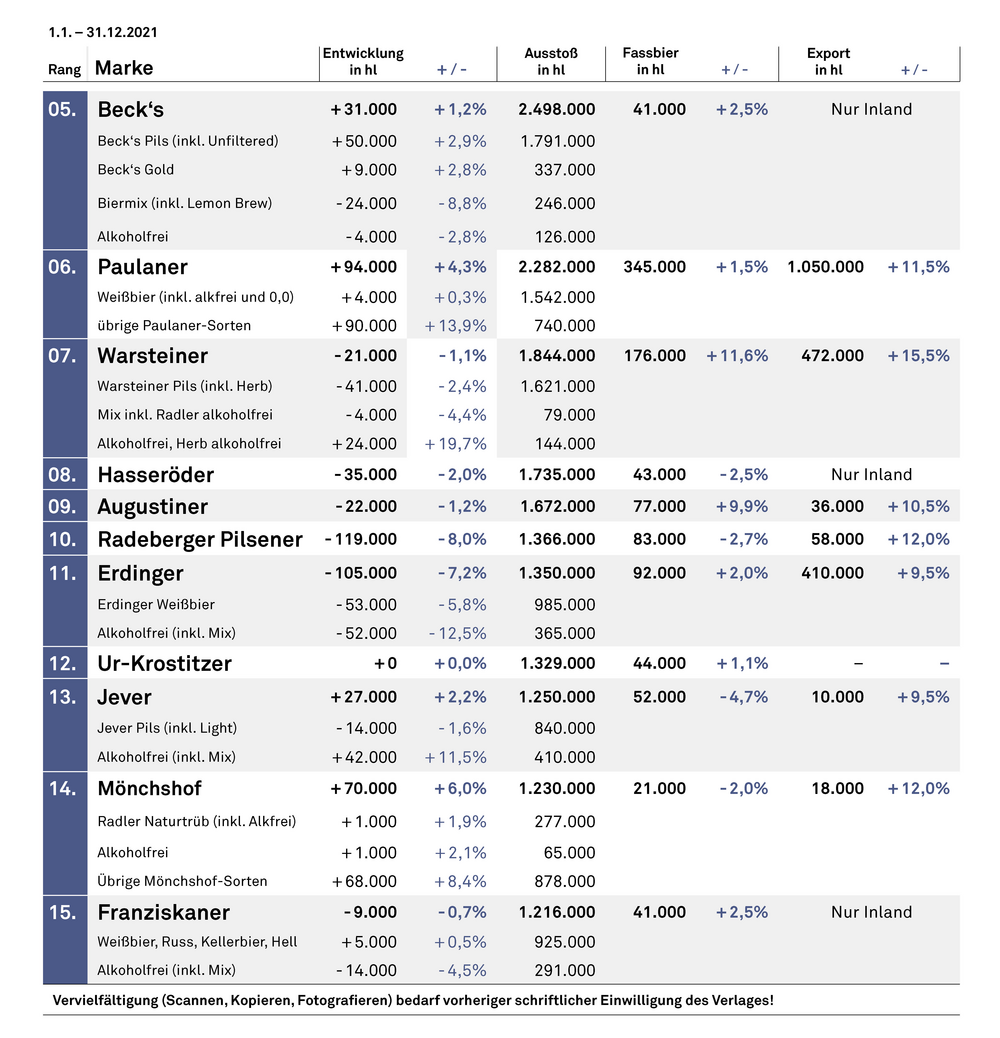Select the Beck's brand row name

(x=130, y=109)
